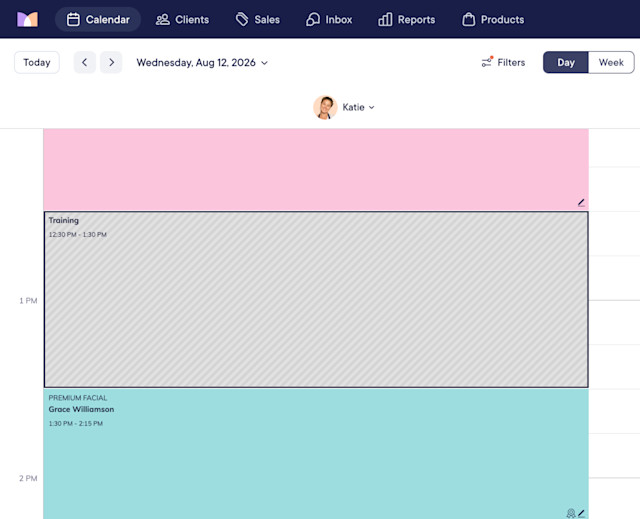
Task: Go to the Clients section
Action: 182,19
